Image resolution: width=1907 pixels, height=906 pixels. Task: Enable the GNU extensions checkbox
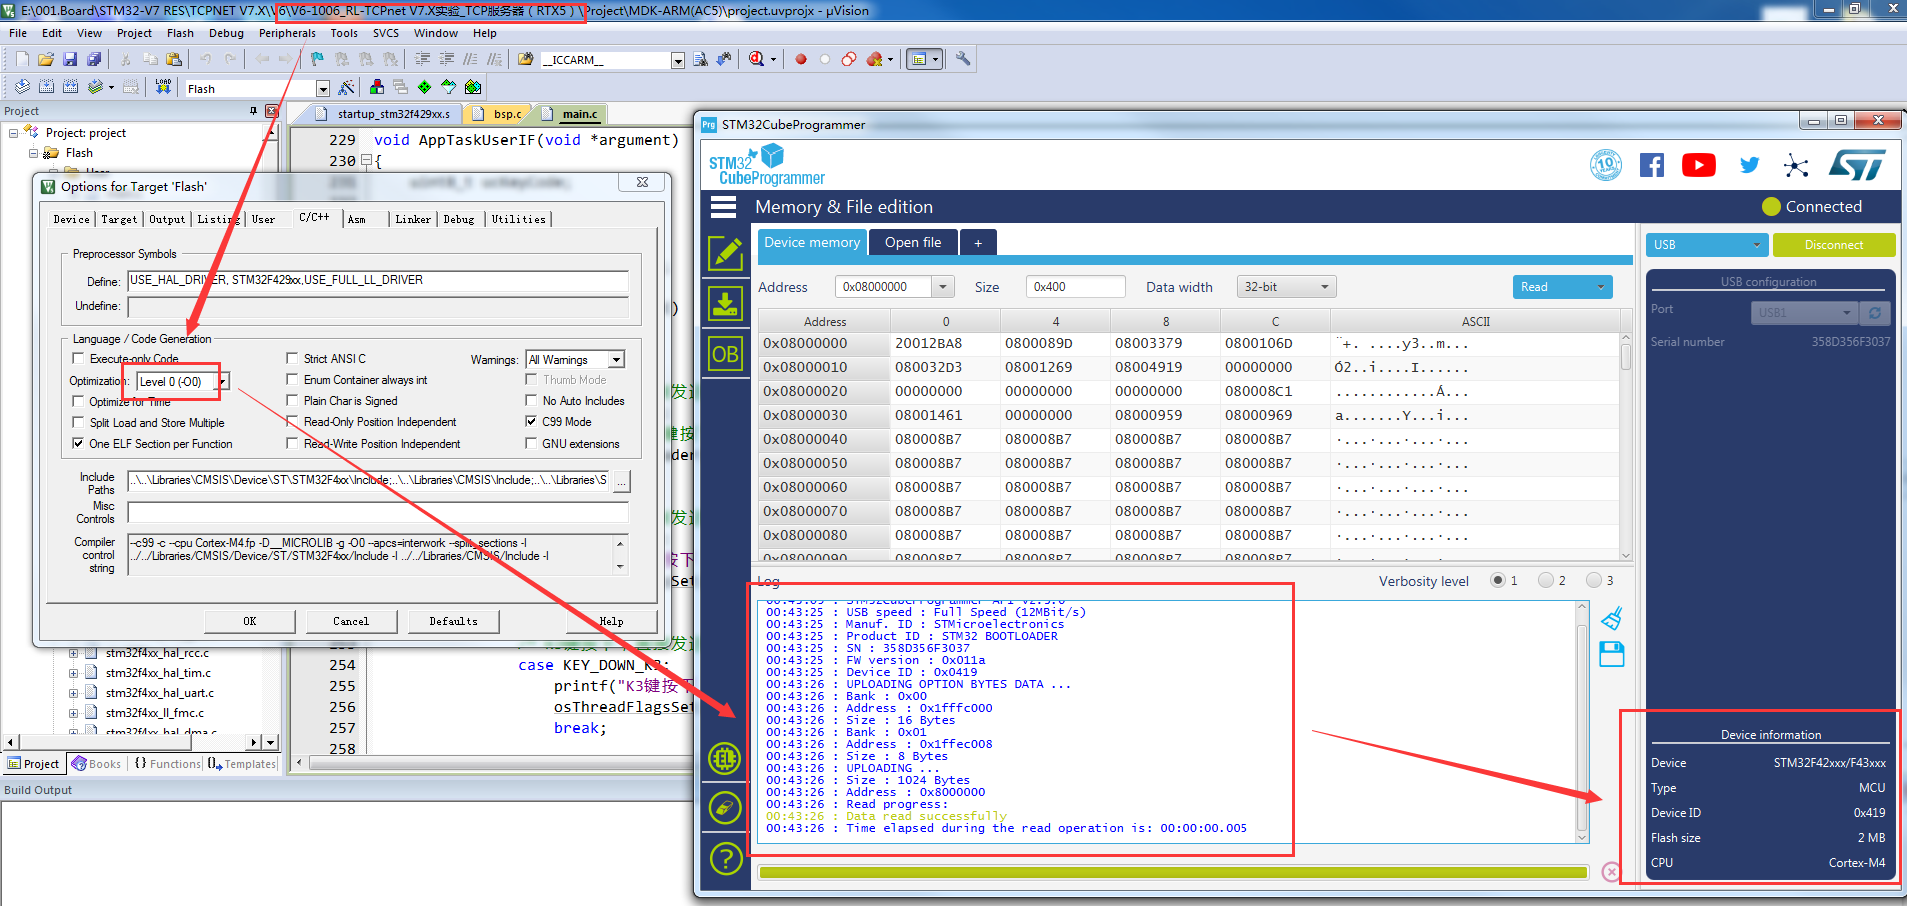(531, 443)
